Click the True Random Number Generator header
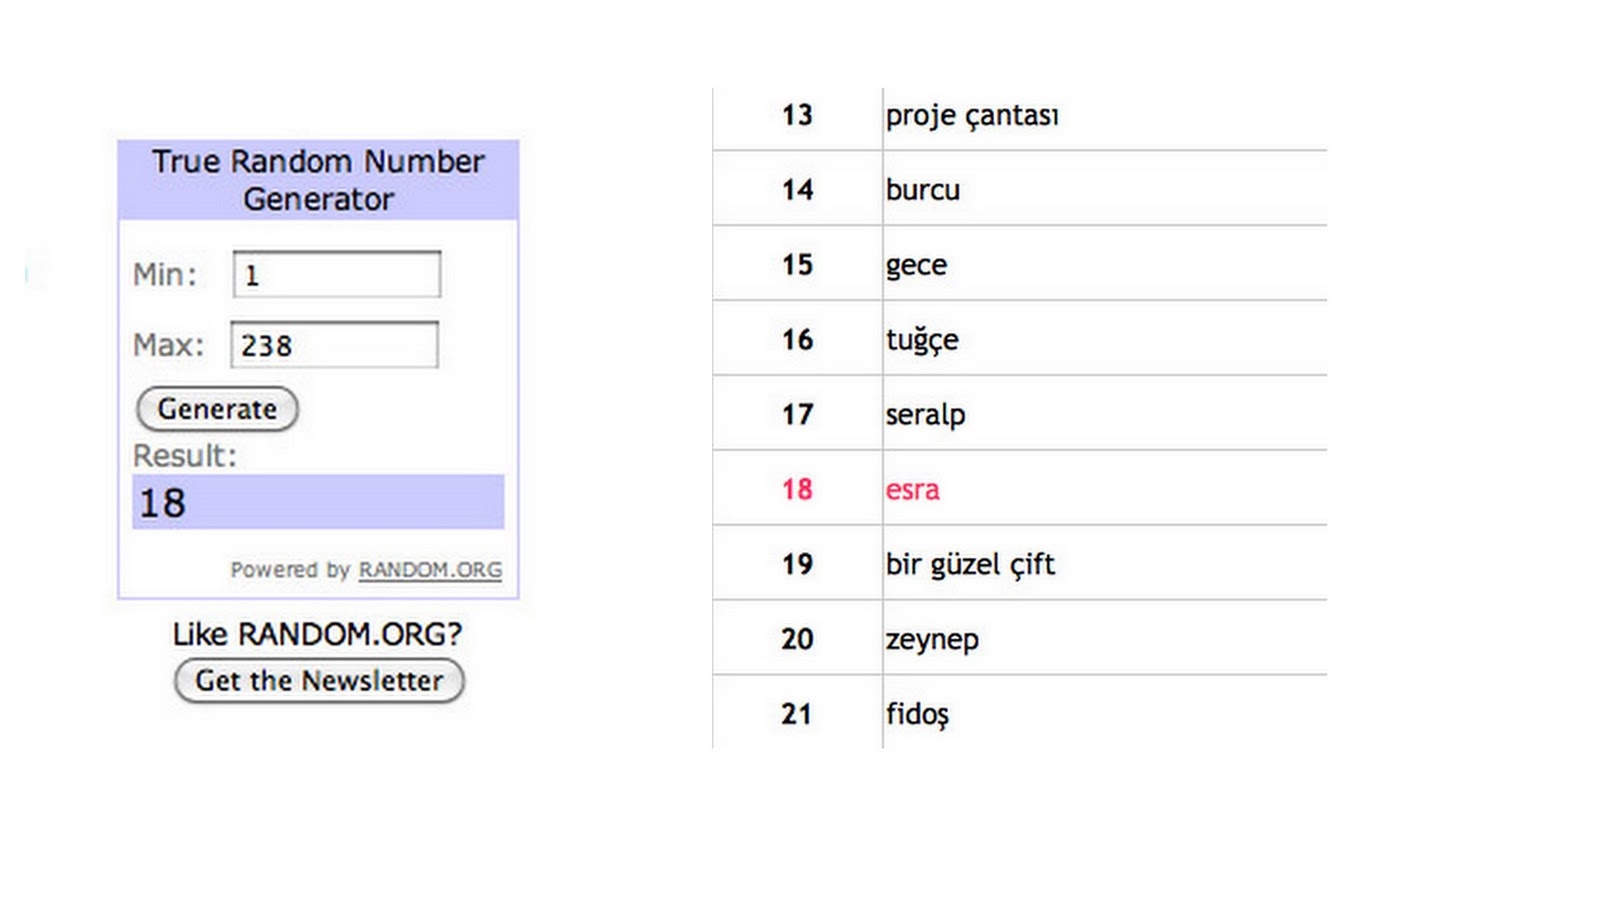The width and height of the screenshot is (1600, 903). 318,180
